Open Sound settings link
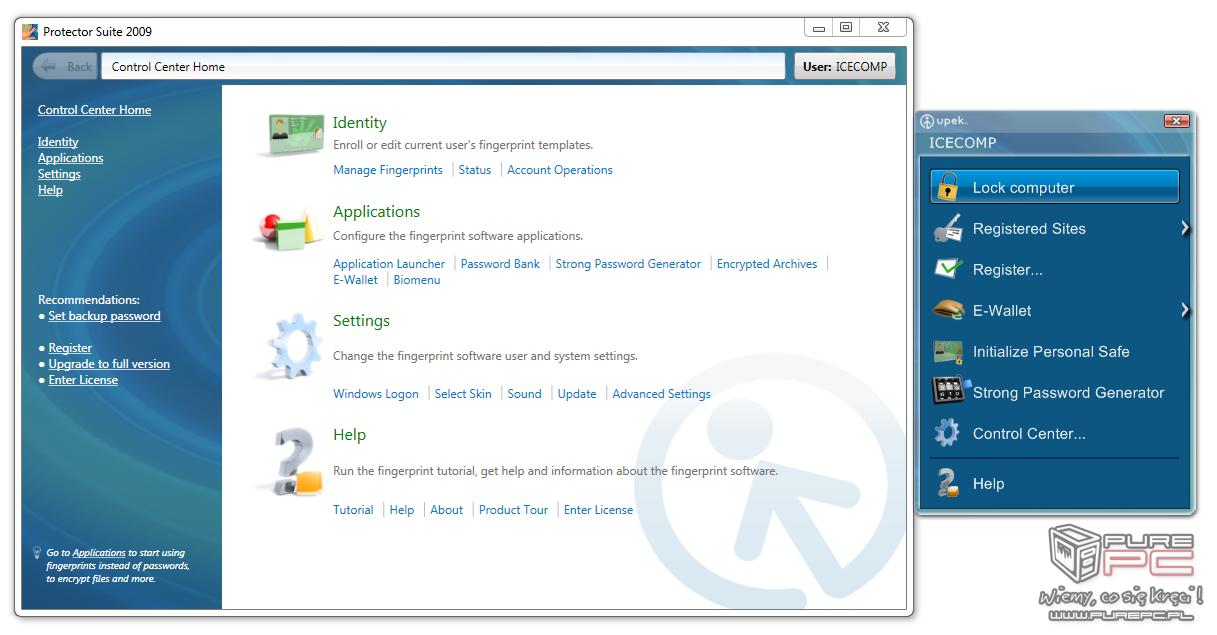The image size is (1217, 635). tap(524, 394)
